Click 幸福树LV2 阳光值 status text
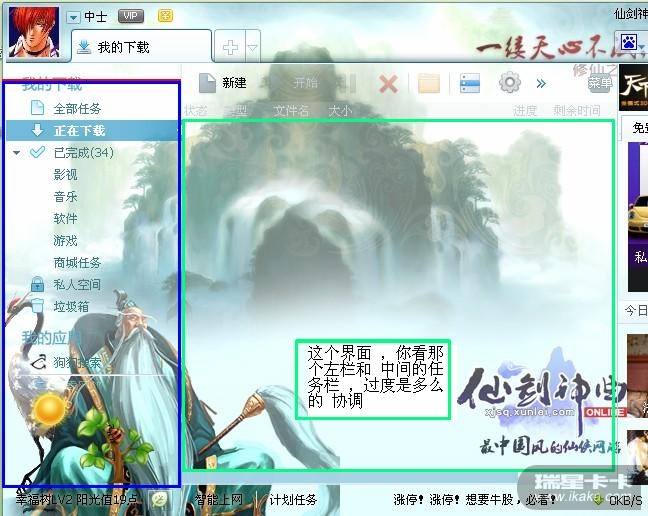This screenshot has height=516, width=648. 76,499
